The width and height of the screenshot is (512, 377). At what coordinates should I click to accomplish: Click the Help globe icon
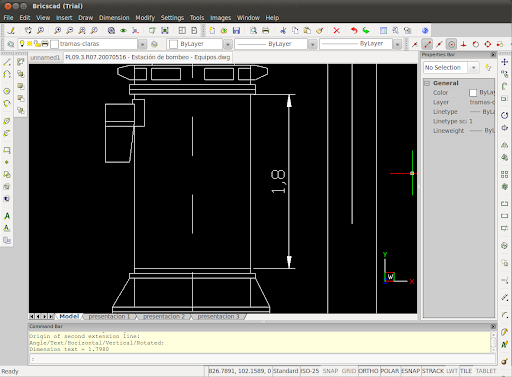(425, 31)
